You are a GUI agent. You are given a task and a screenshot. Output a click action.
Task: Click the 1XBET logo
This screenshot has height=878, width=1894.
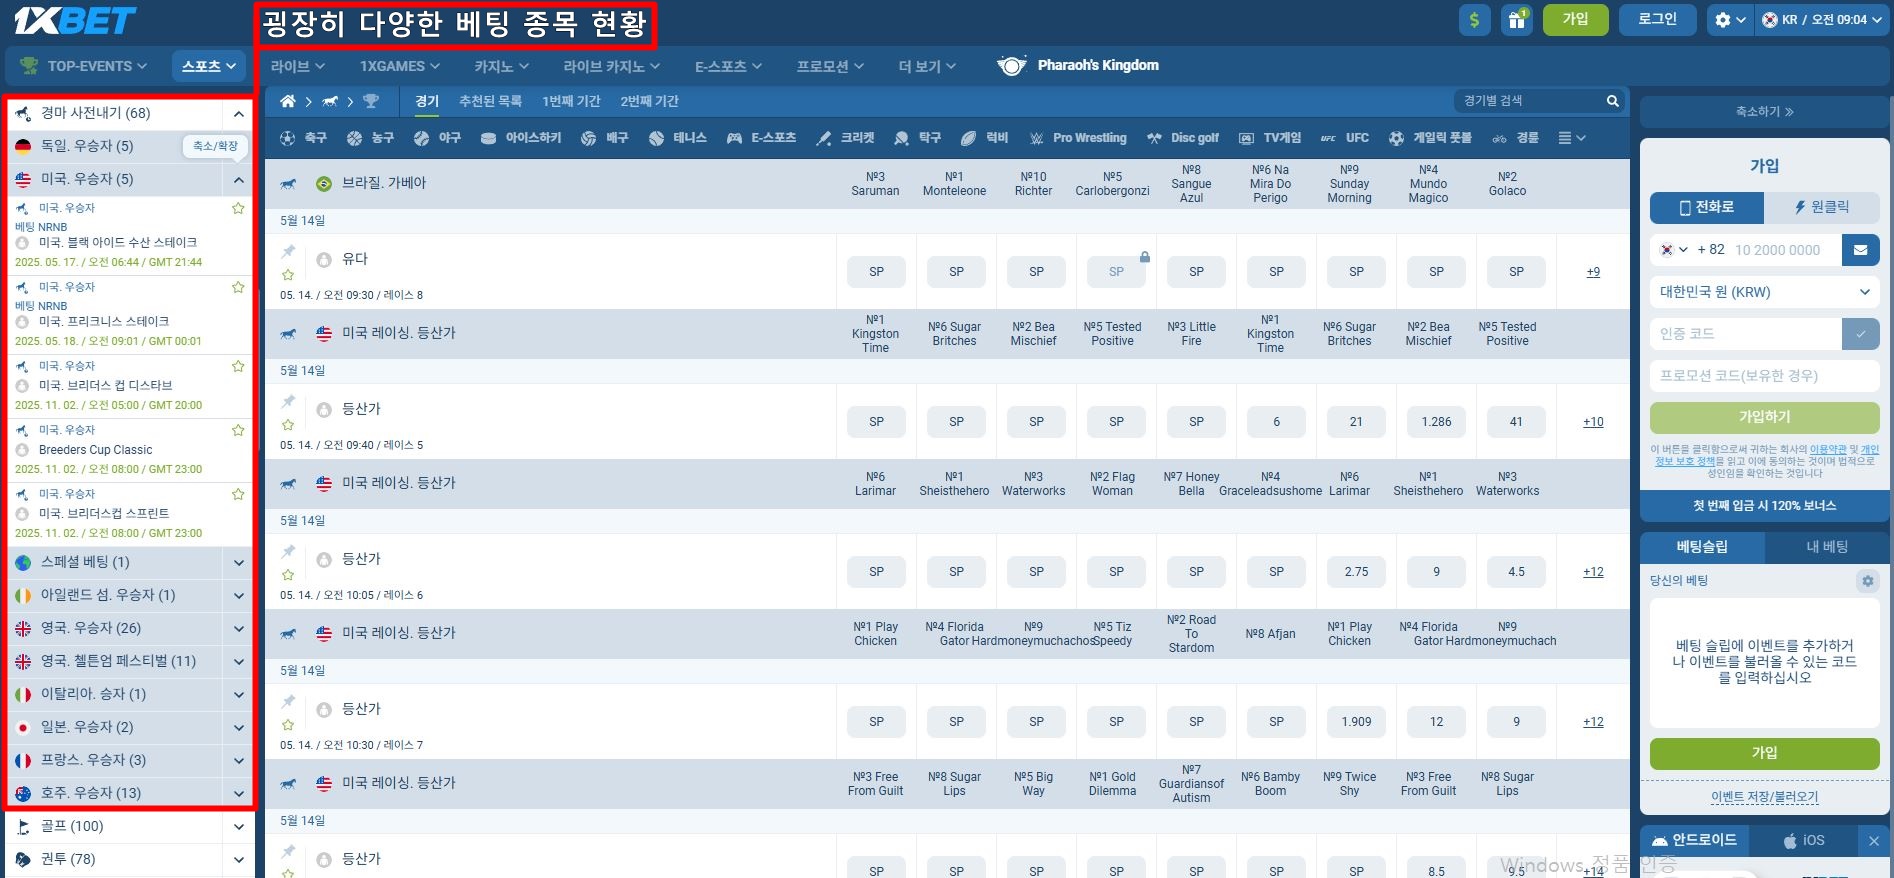[74, 20]
